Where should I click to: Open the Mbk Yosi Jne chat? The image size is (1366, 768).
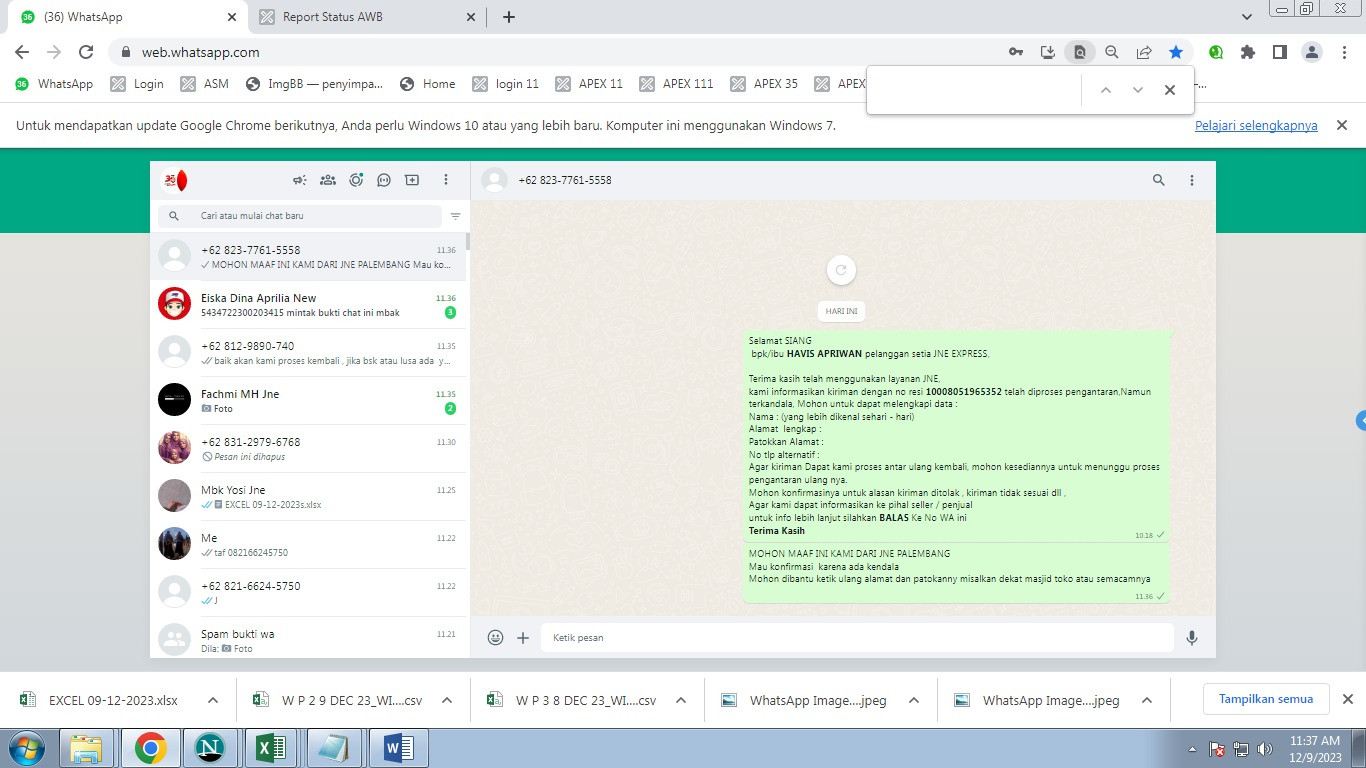click(308, 496)
